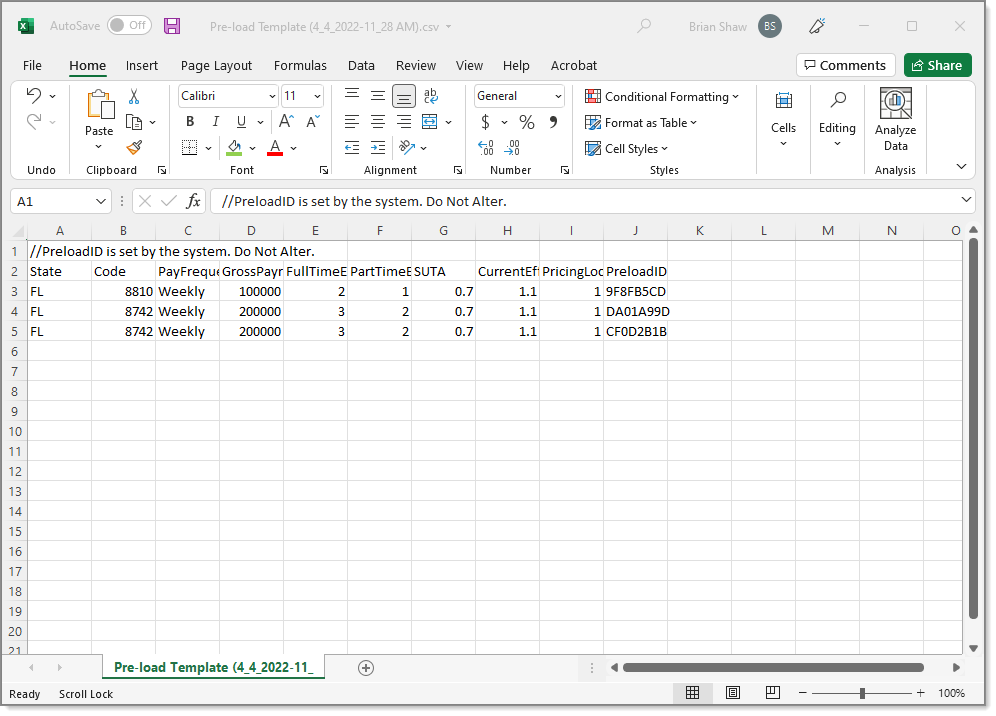
Task: Toggle Bold formatting
Action: point(190,122)
